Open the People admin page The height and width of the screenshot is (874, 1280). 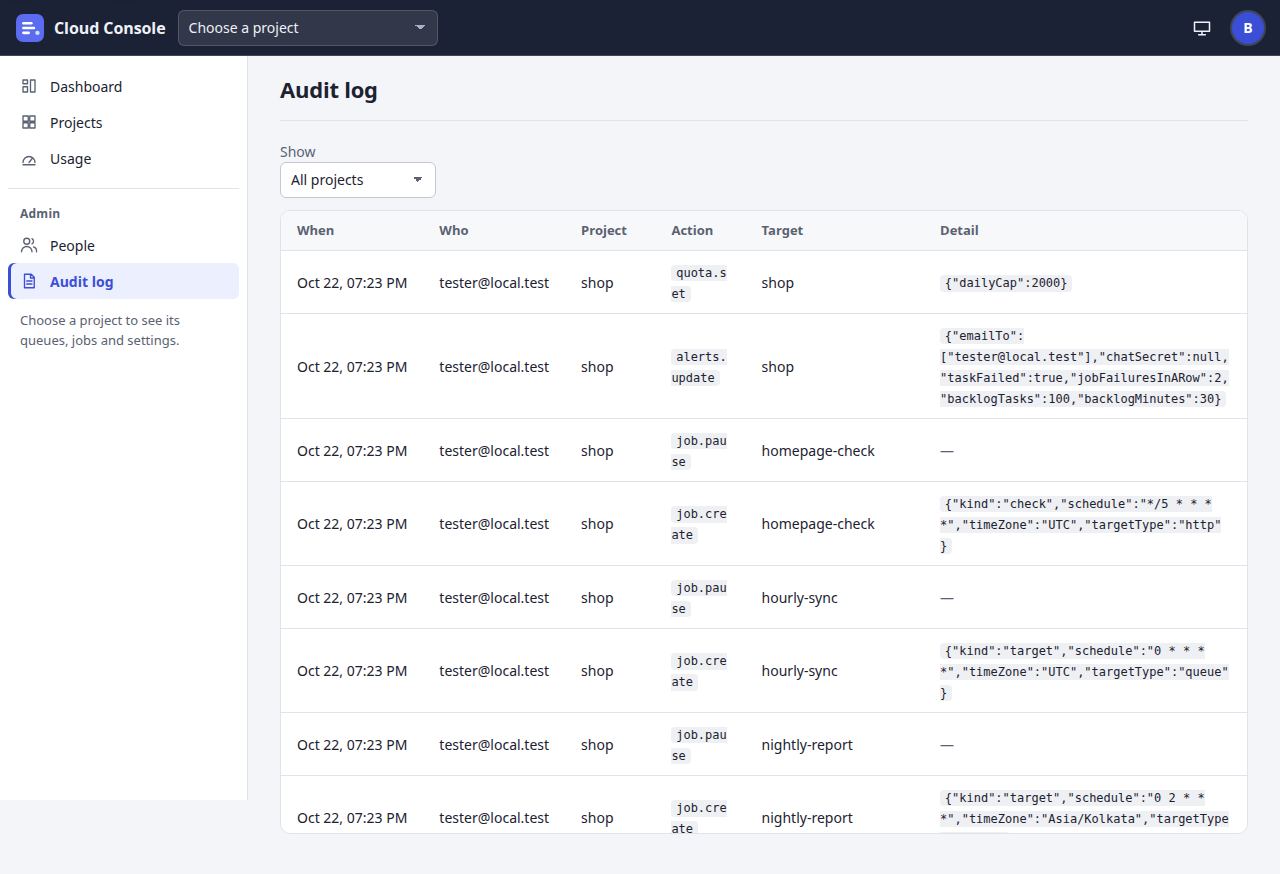[124, 246]
